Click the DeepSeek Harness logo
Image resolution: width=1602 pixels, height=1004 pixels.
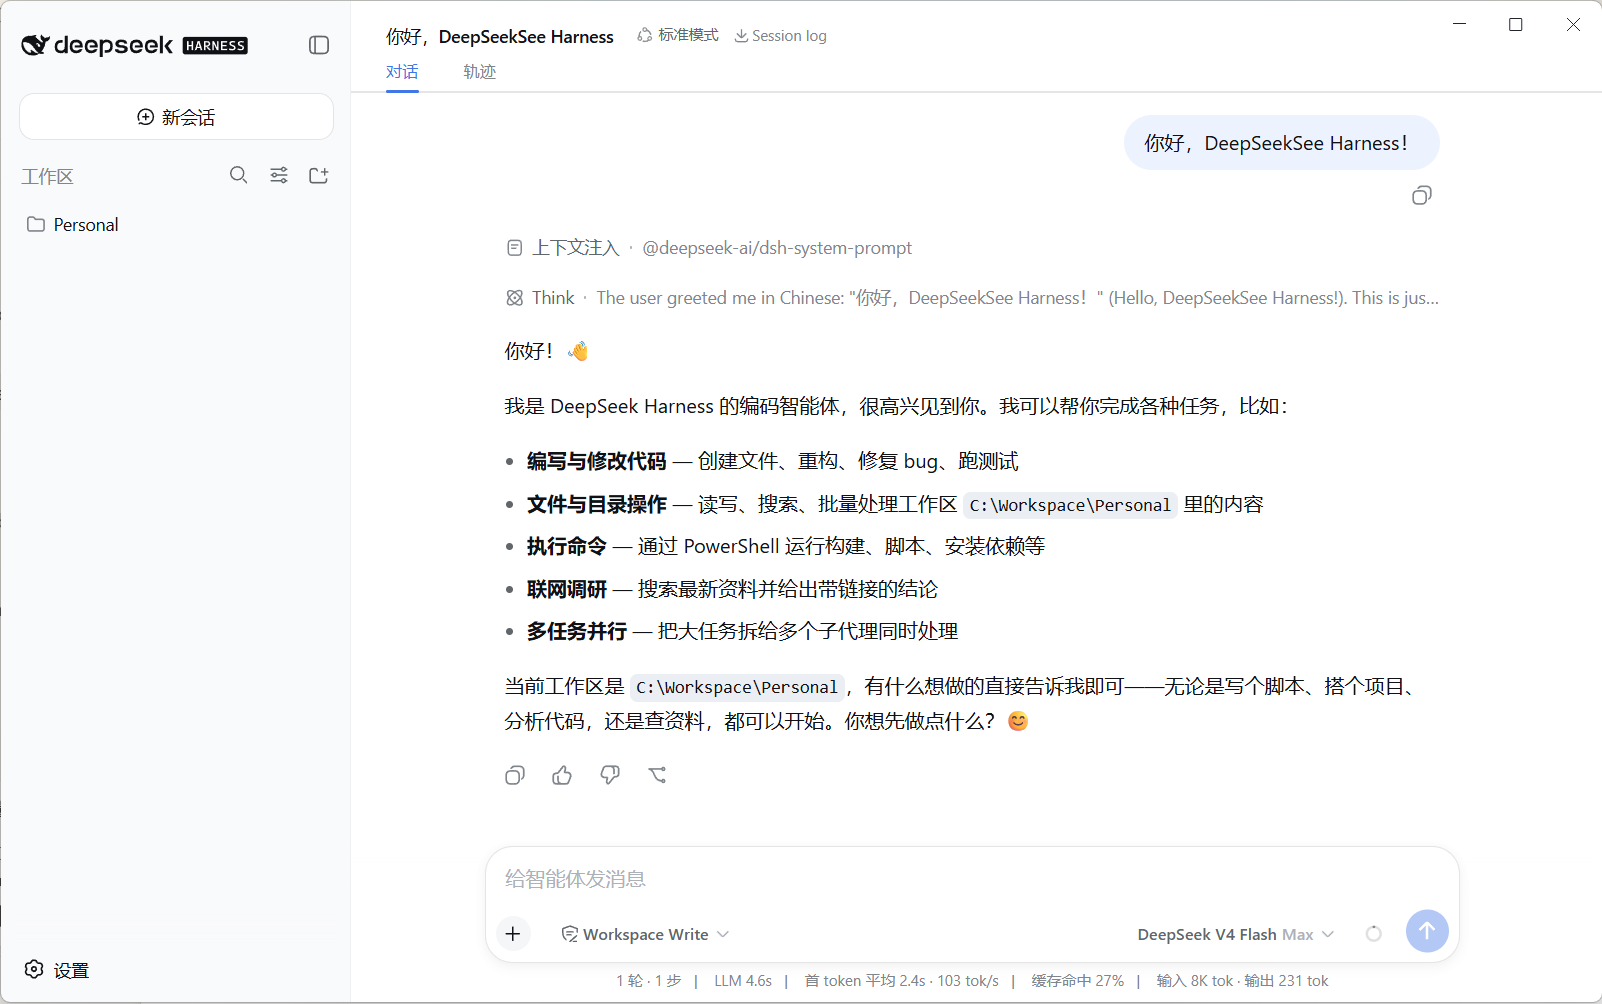pyautogui.click(x=135, y=45)
